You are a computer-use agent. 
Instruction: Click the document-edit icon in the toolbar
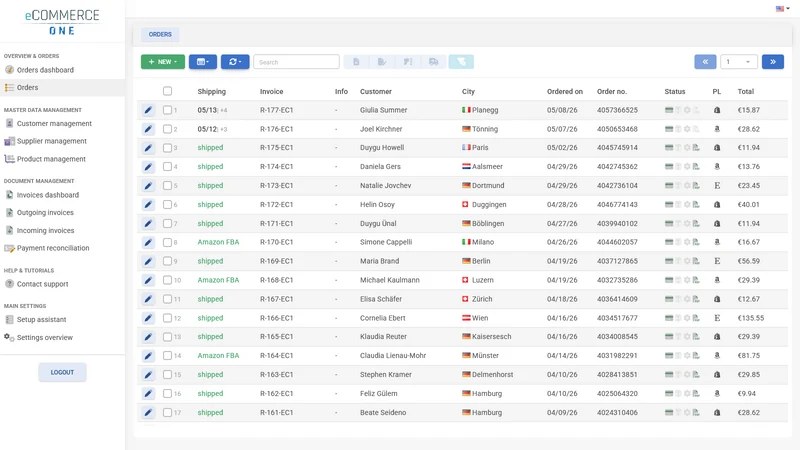click(x=382, y=62)
